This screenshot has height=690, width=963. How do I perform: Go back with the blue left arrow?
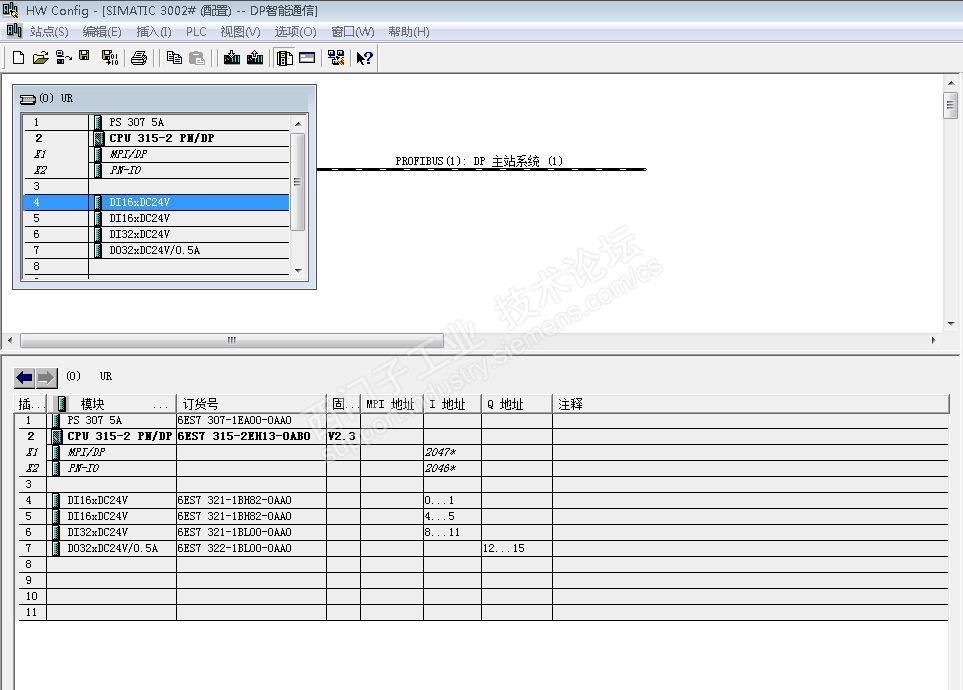[25, 377]
